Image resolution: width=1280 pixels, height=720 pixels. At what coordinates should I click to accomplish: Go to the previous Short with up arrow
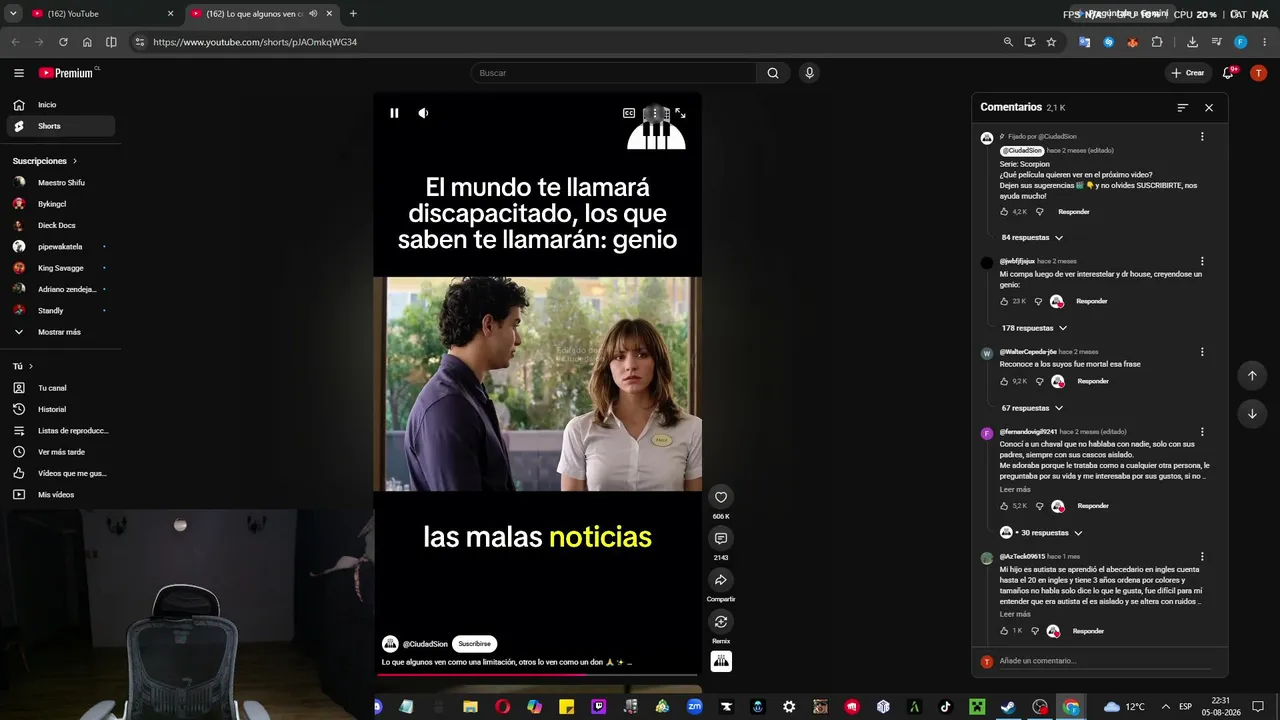click(1252, 376)
